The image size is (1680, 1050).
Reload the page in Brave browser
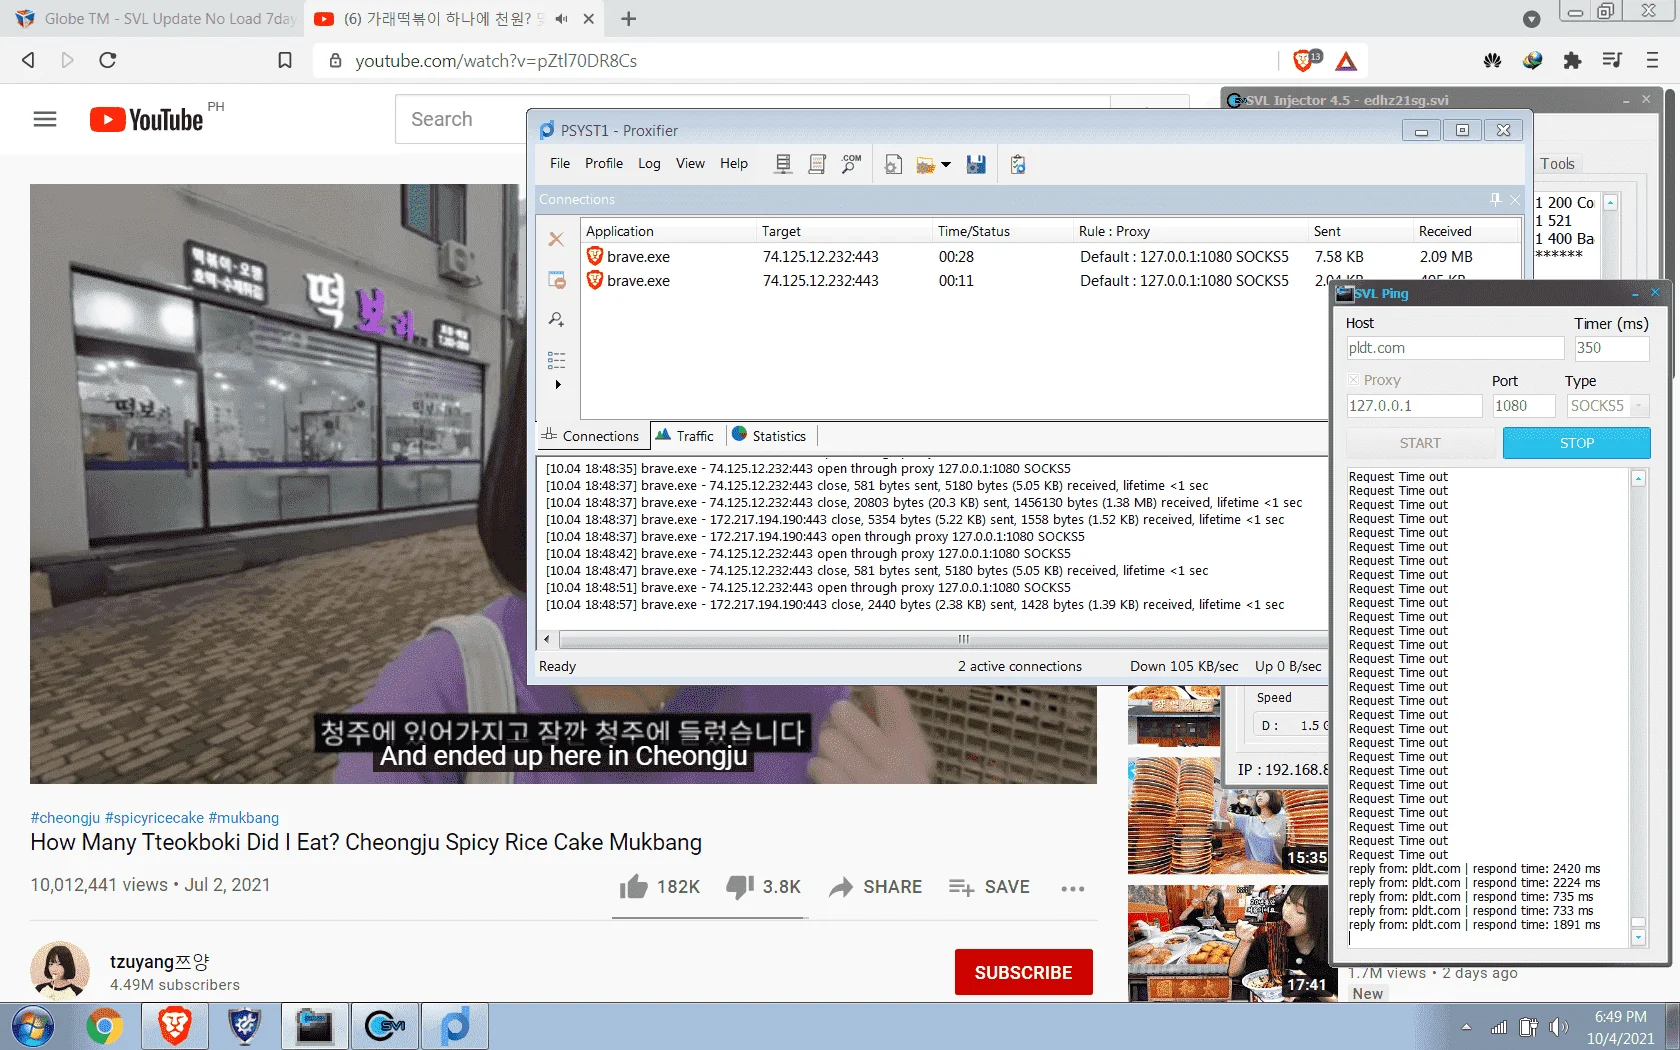pos(108,60)
